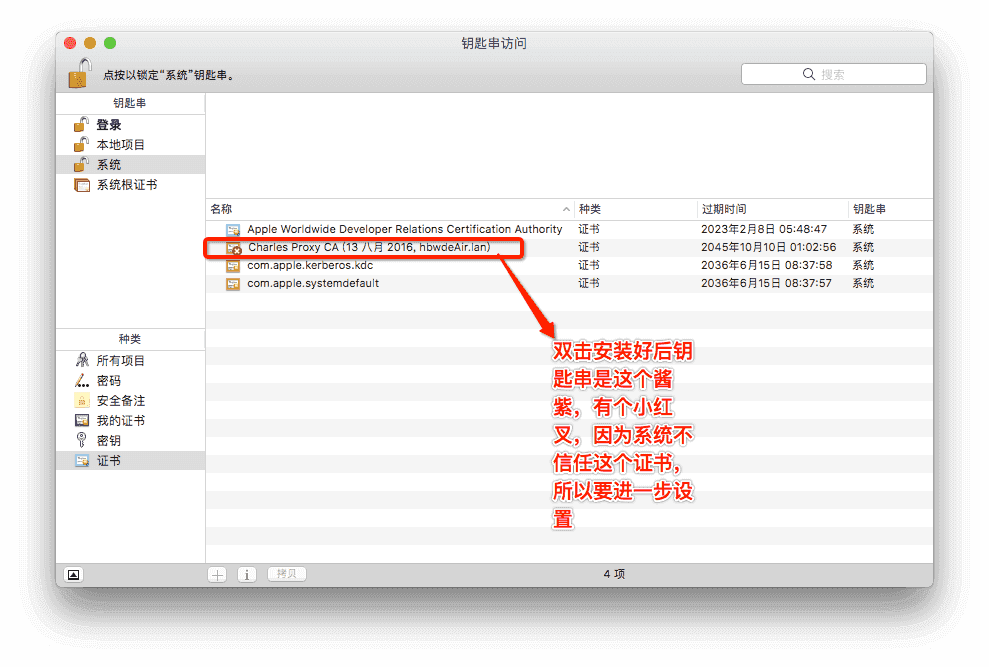Click the 种类 column header
Image resolution: width=989 pixels, height=667 pixels.
click(588, 208)
